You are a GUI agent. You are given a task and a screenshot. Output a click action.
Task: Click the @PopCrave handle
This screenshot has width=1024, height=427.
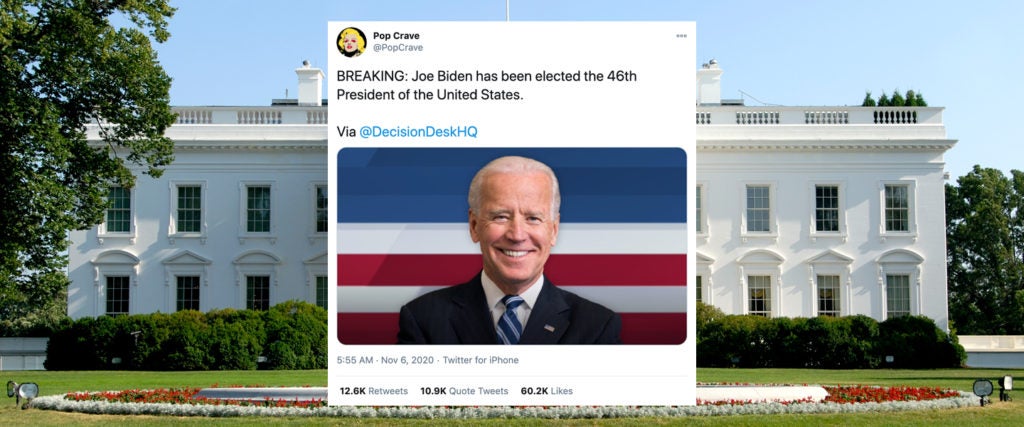[x=398, y=48]
